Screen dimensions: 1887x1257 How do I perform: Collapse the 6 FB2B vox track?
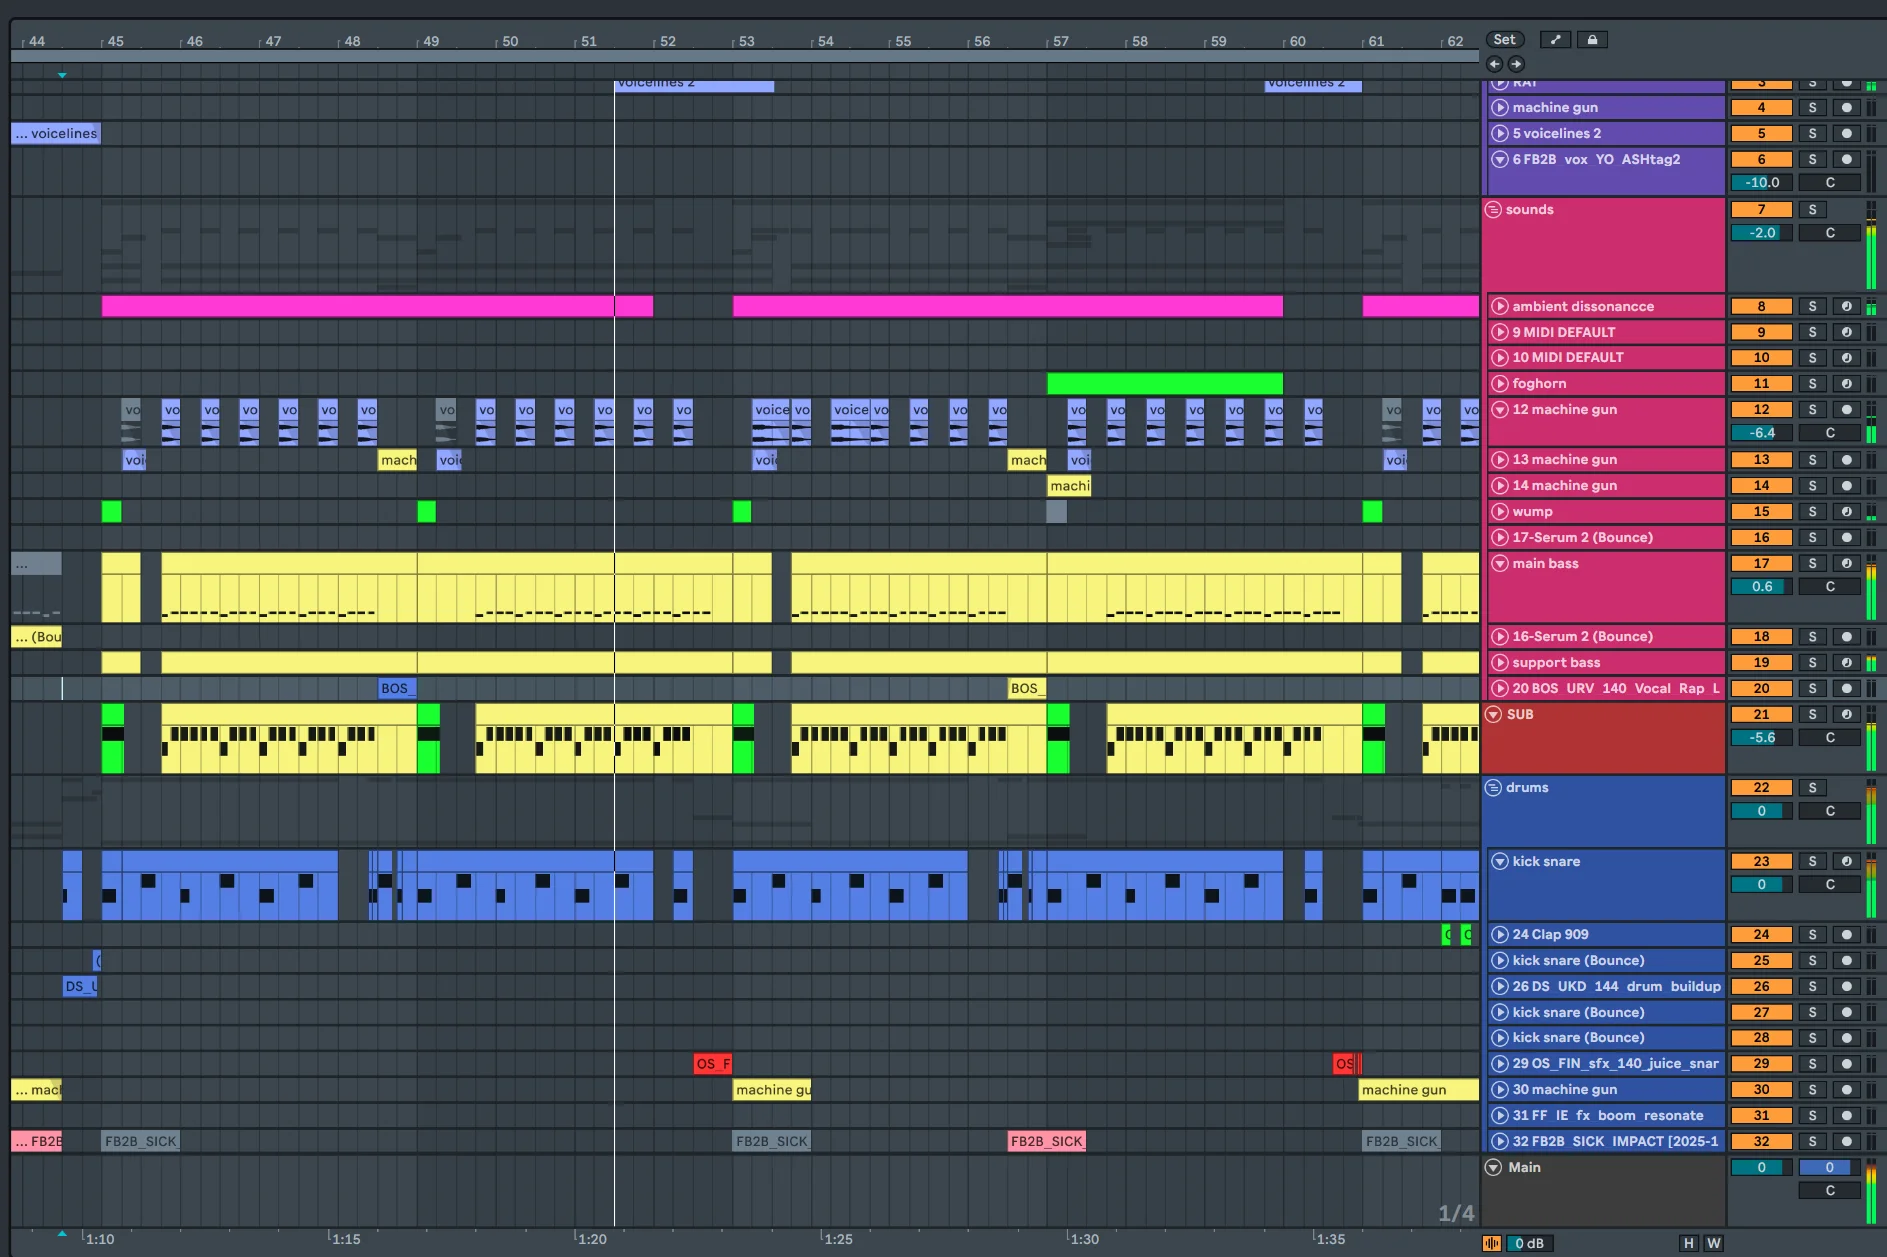(x=1500, y=160)
